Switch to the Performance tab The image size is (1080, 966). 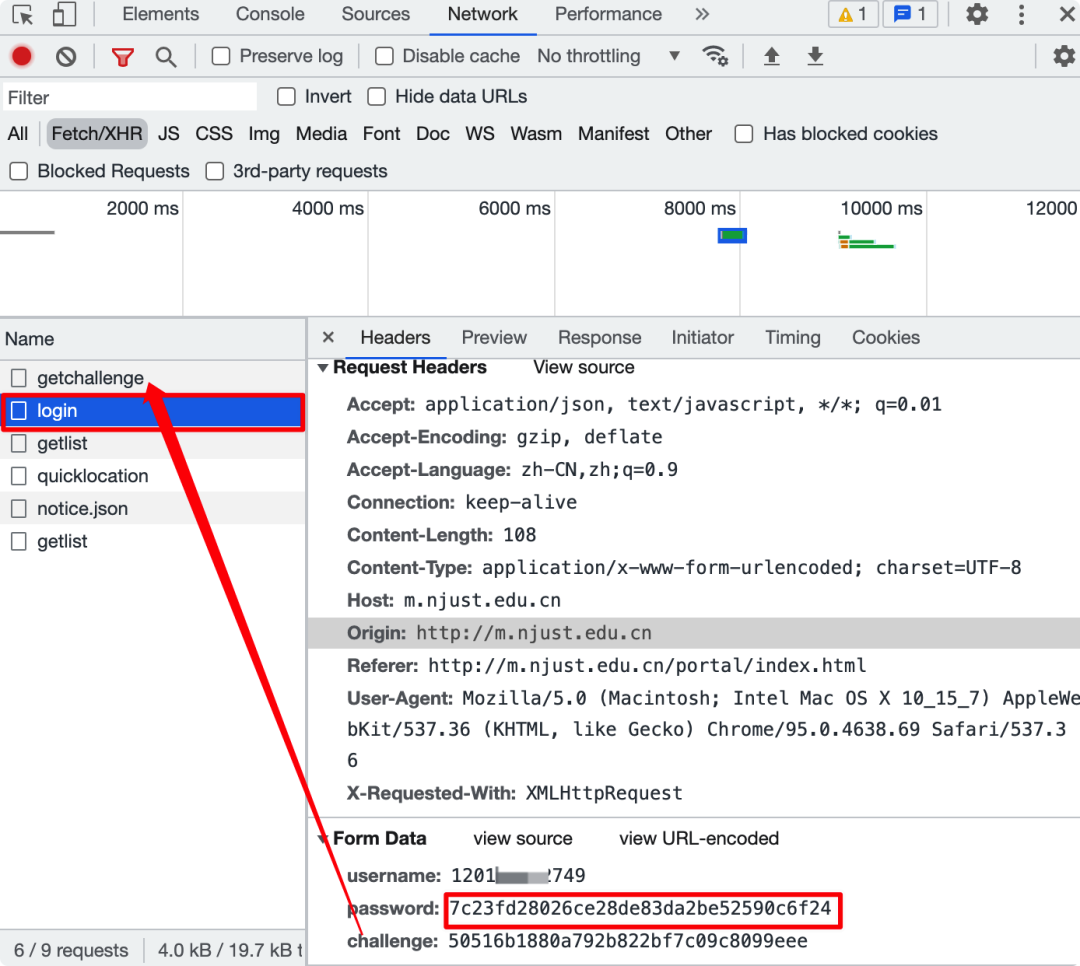pos(608,14)
